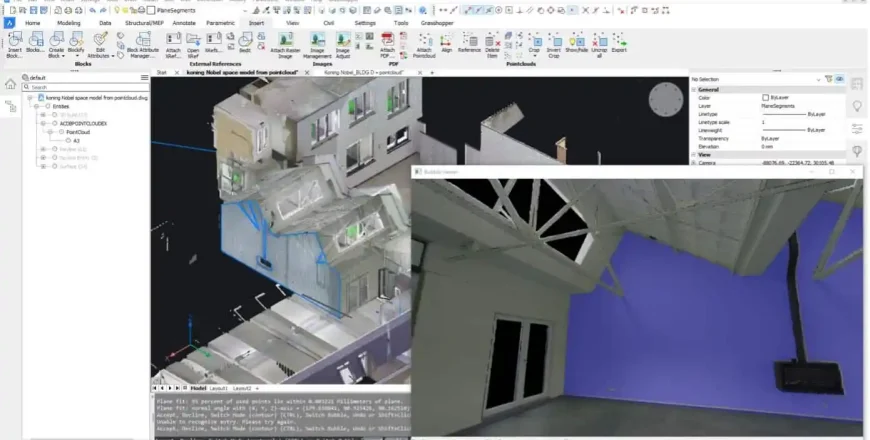The width and height of the screenshot is (870, 440).
Task: Switch to the Layout1 tab
Action: click(x=217, y=388)
